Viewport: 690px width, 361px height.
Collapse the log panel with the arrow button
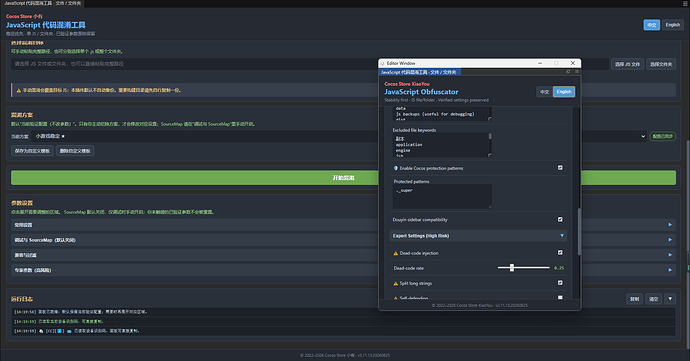coord(670,299)
